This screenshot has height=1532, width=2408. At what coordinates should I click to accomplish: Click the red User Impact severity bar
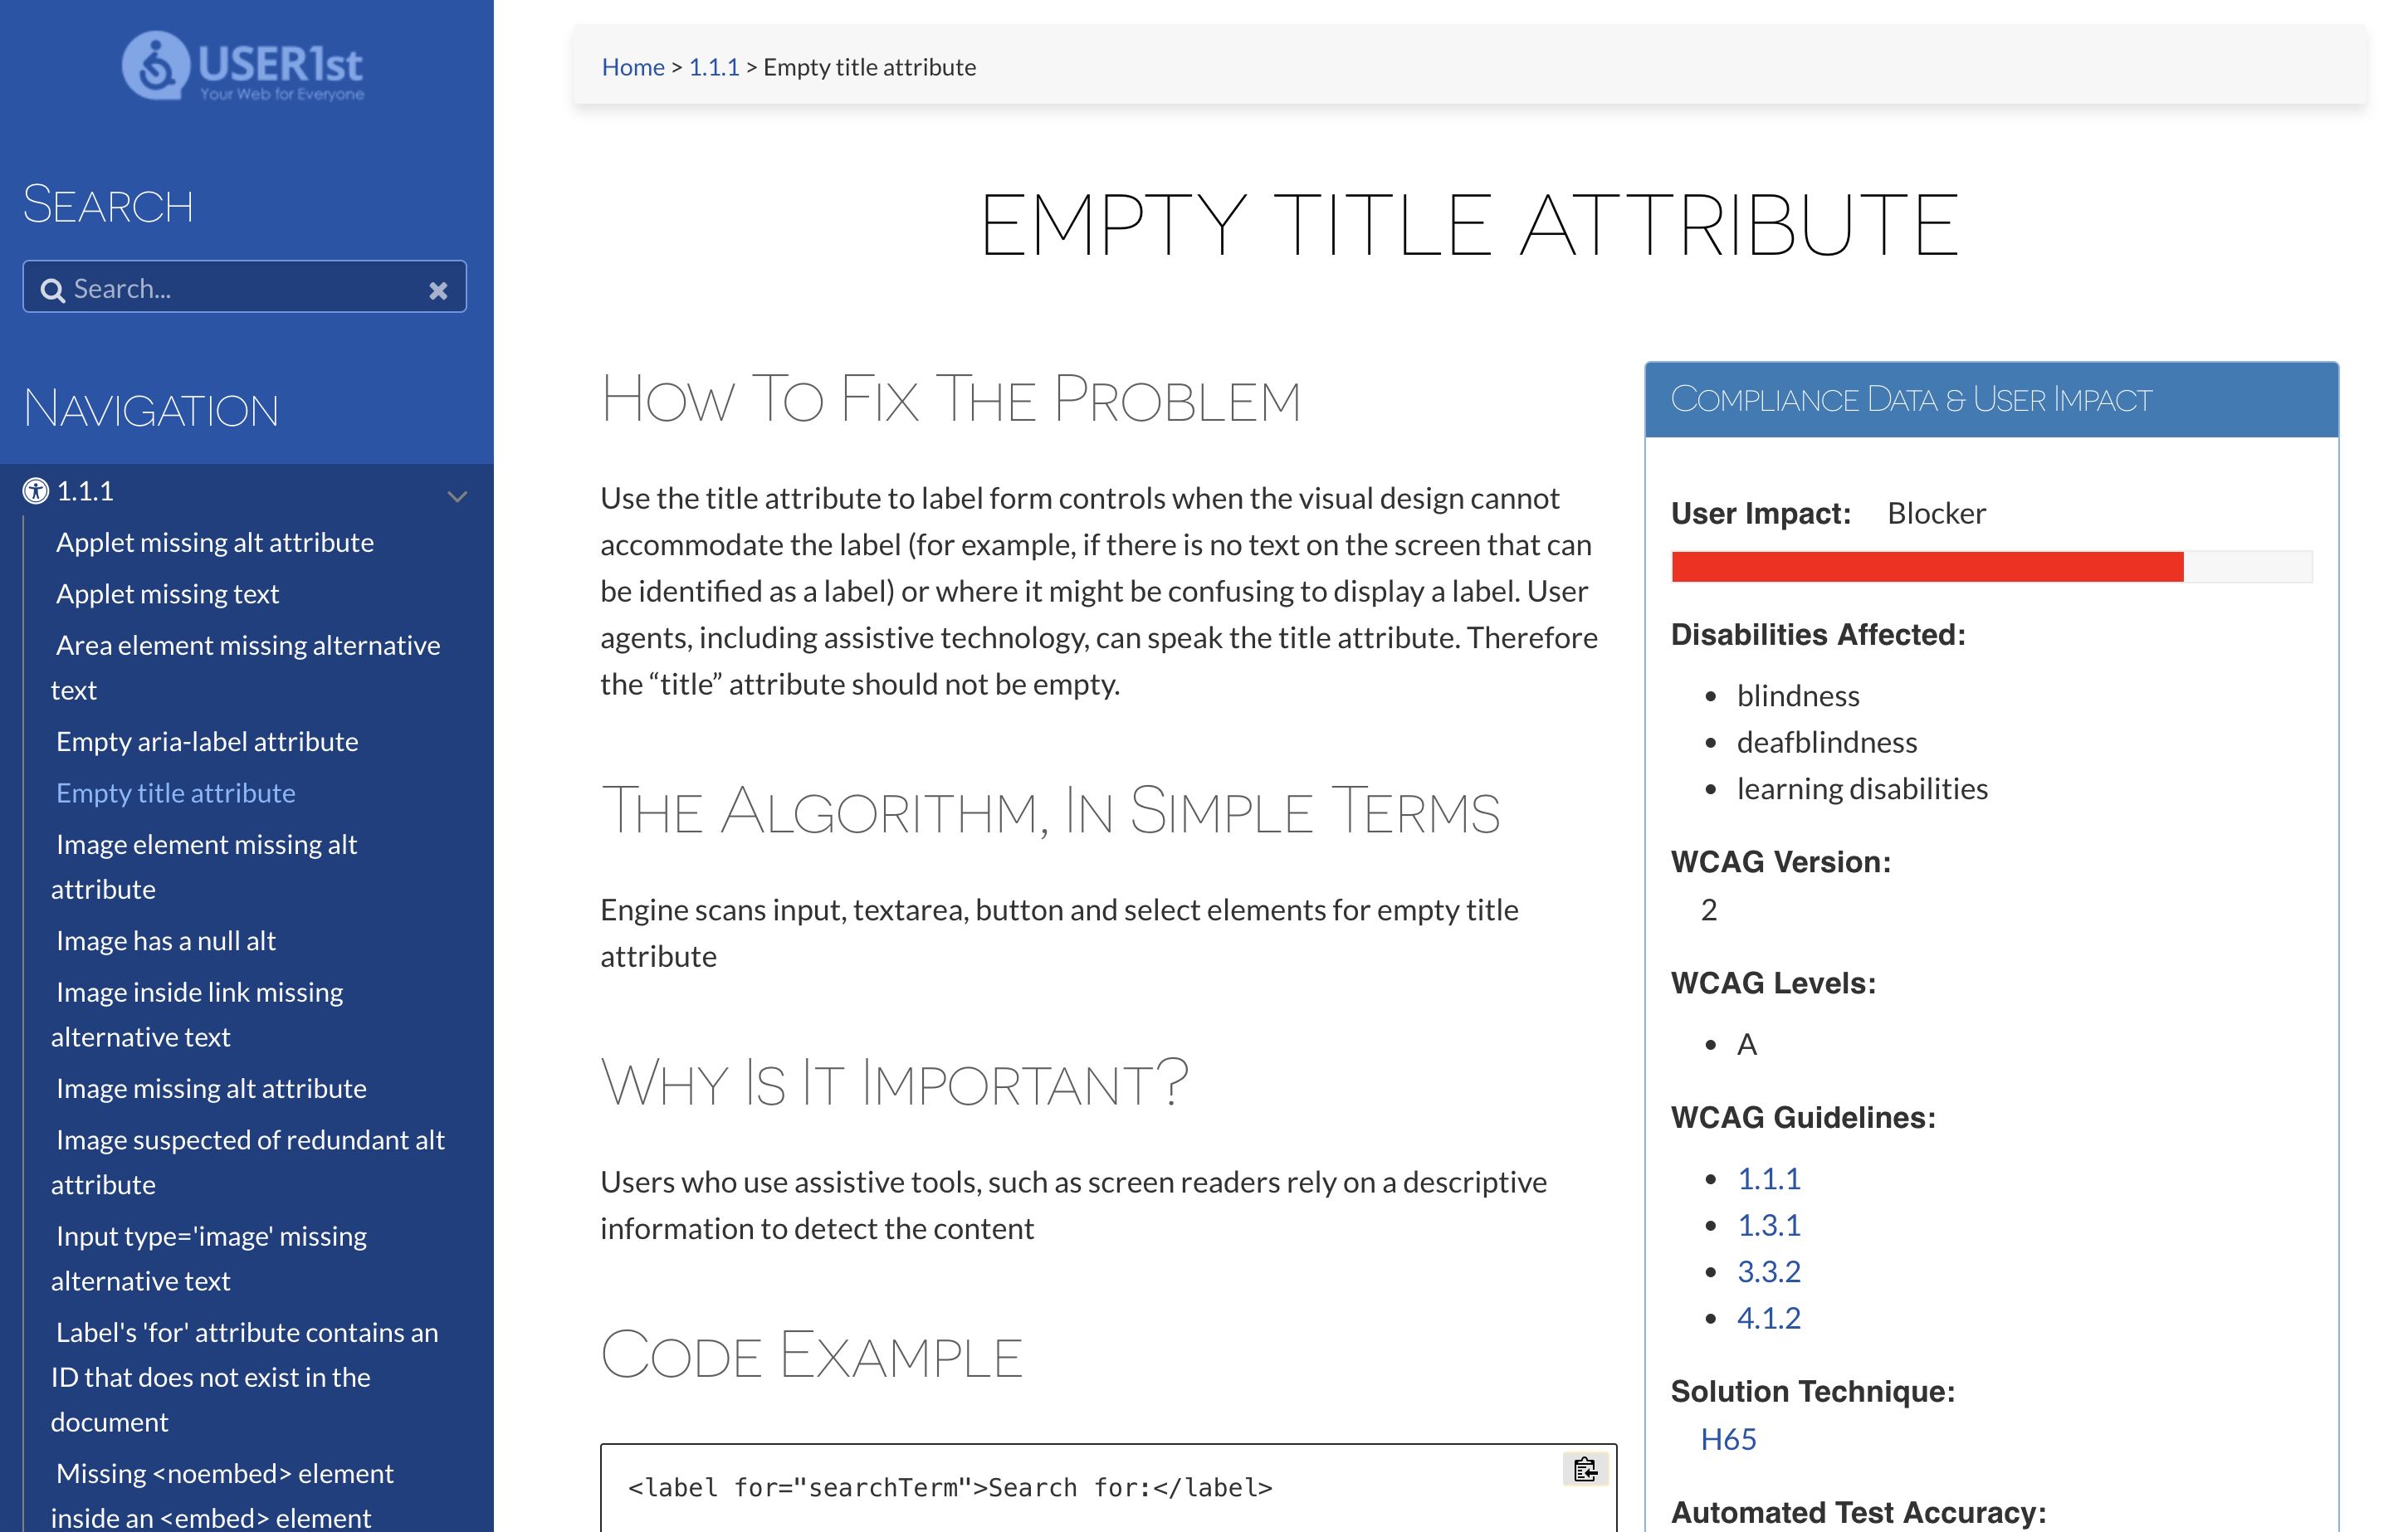1929,565
